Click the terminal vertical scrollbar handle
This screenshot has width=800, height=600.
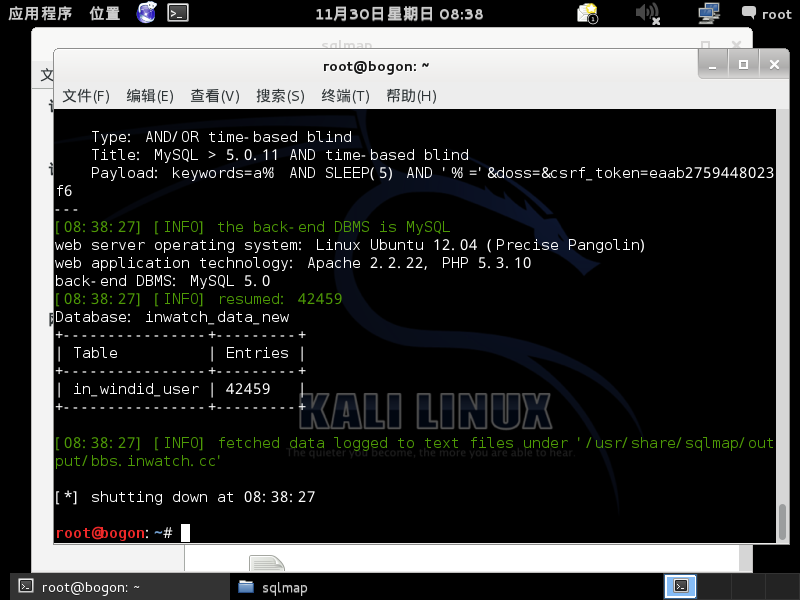[x=782, y=521]
